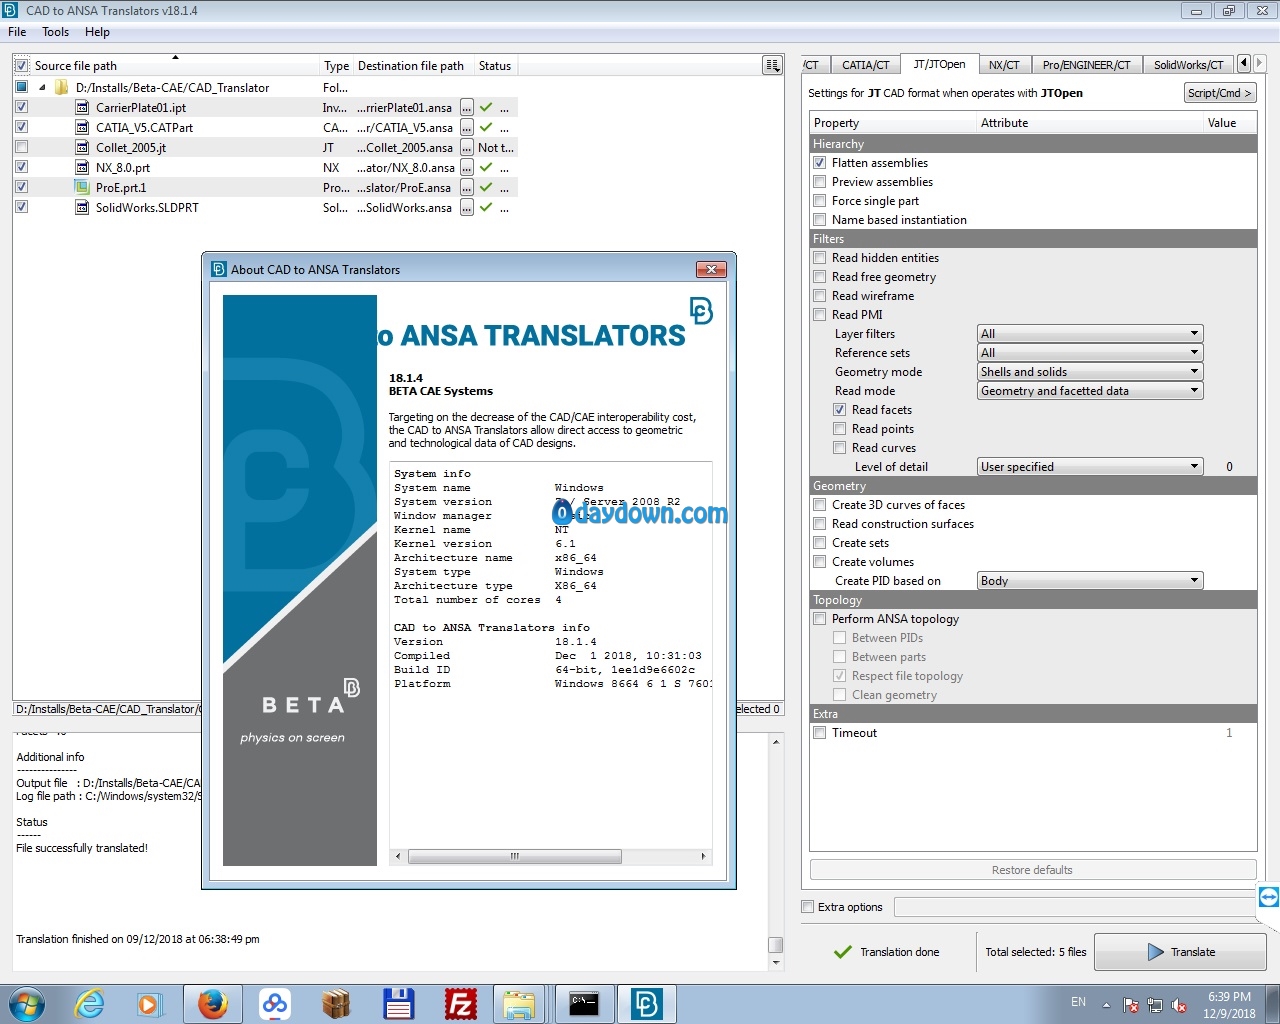1280x1024 pixels.
Task: Switch to the NX/CT tab
Action: (1004, 65)
